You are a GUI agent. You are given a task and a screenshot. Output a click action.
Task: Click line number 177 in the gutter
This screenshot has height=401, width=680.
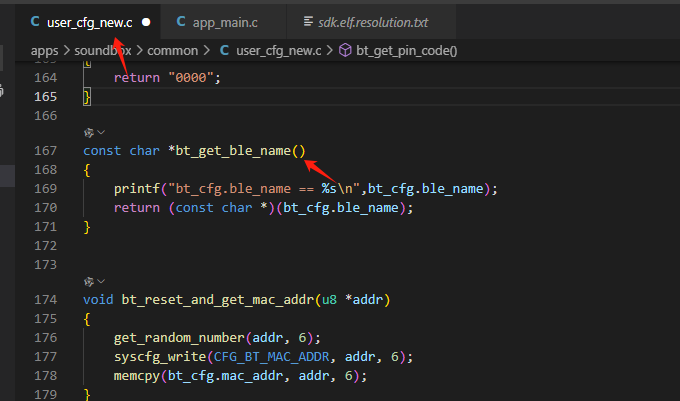click(x=46, y=357)
